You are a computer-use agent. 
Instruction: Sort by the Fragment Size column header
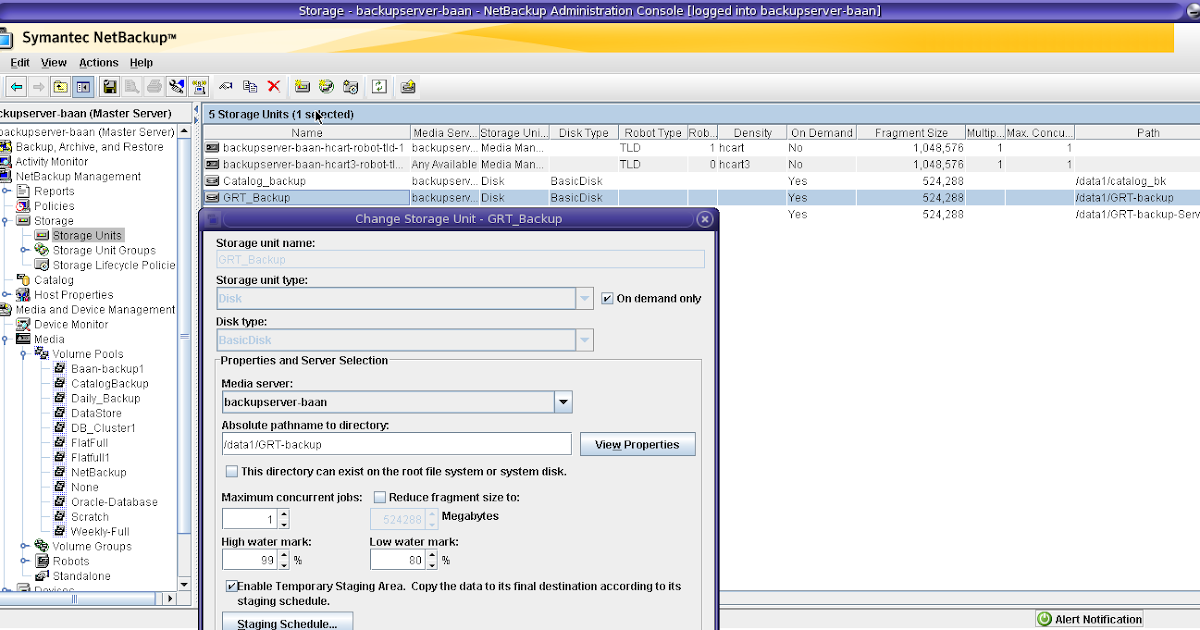(x=911, y=133)
